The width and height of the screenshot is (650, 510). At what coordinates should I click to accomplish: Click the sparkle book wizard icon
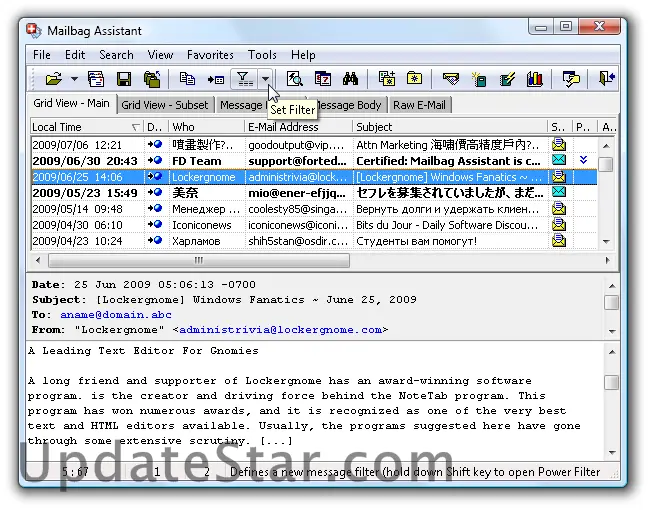pyautogui.click(x=479, y=78)
